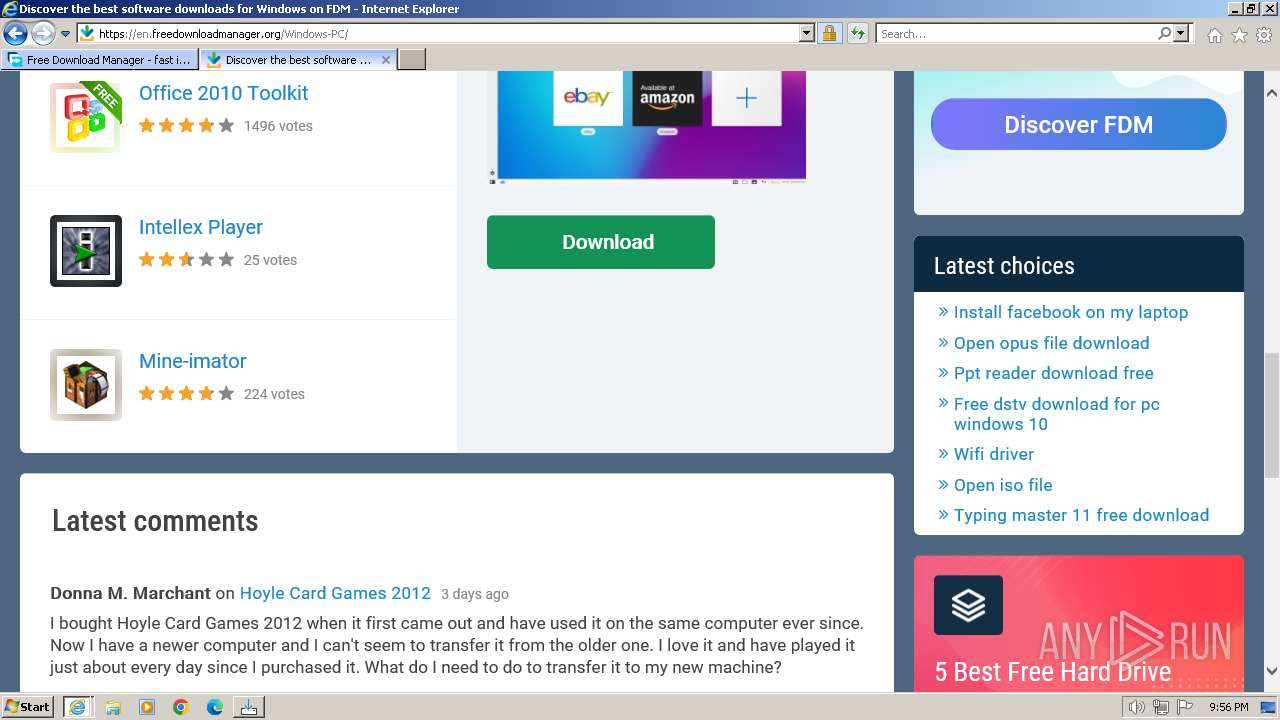
Task: Click the green Download button
Action: tap(601, 242)
